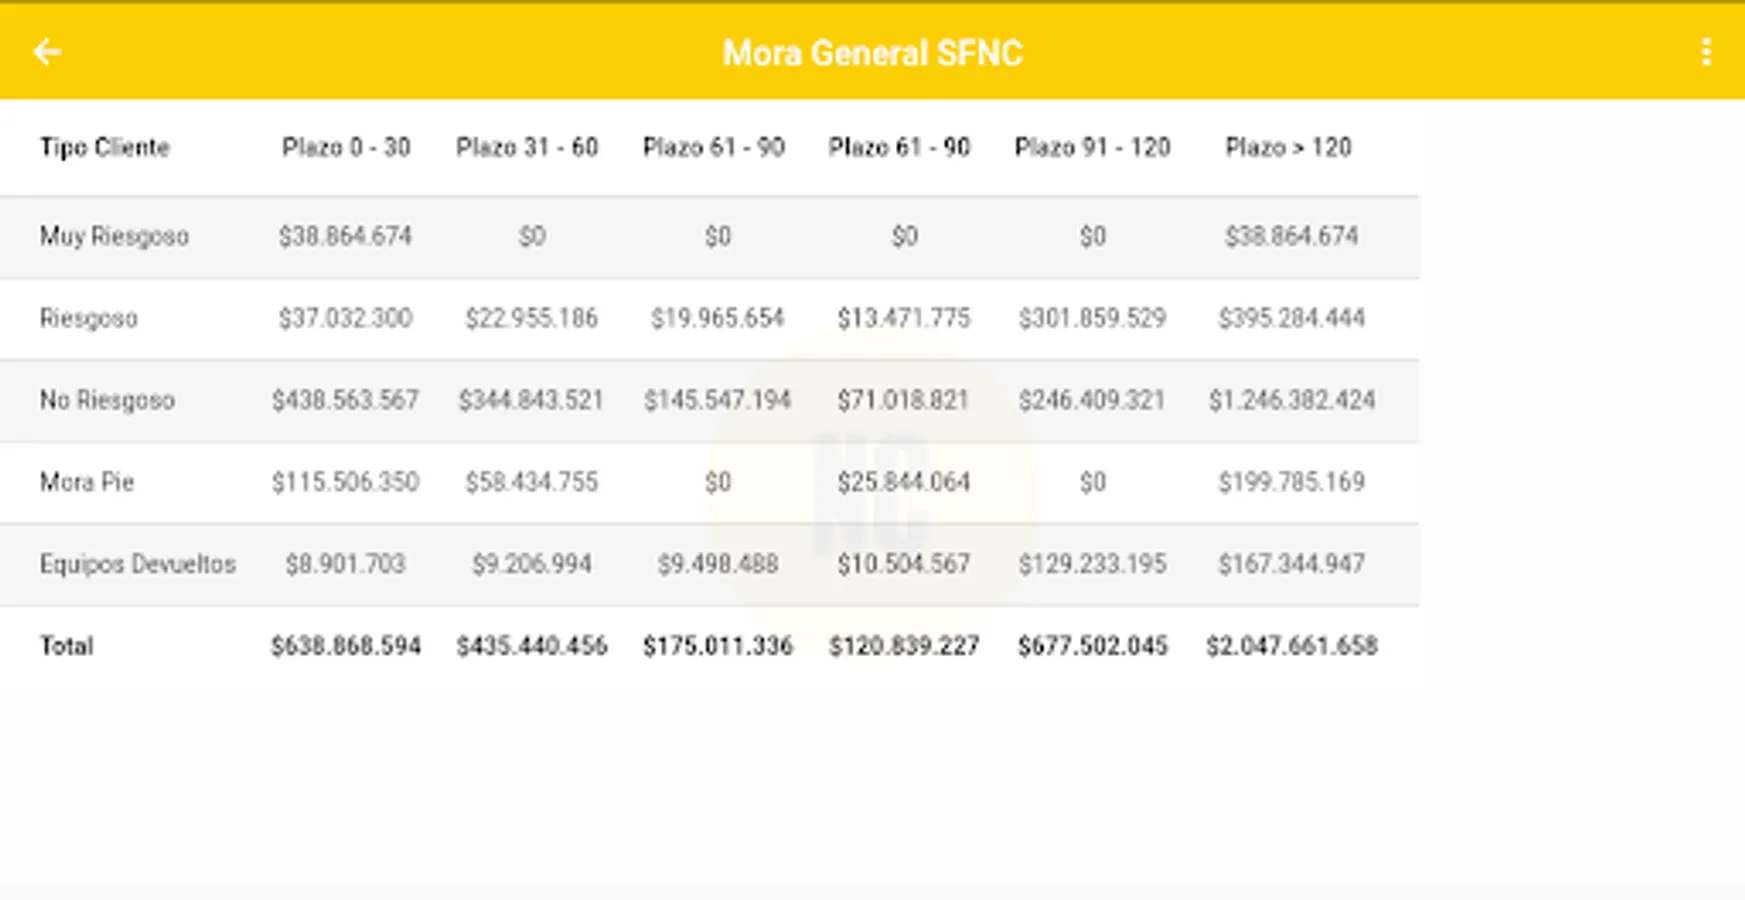1745x900 pixels.
Task: Select the Tipo Cliente column header
Action: [x=105, y=148]
